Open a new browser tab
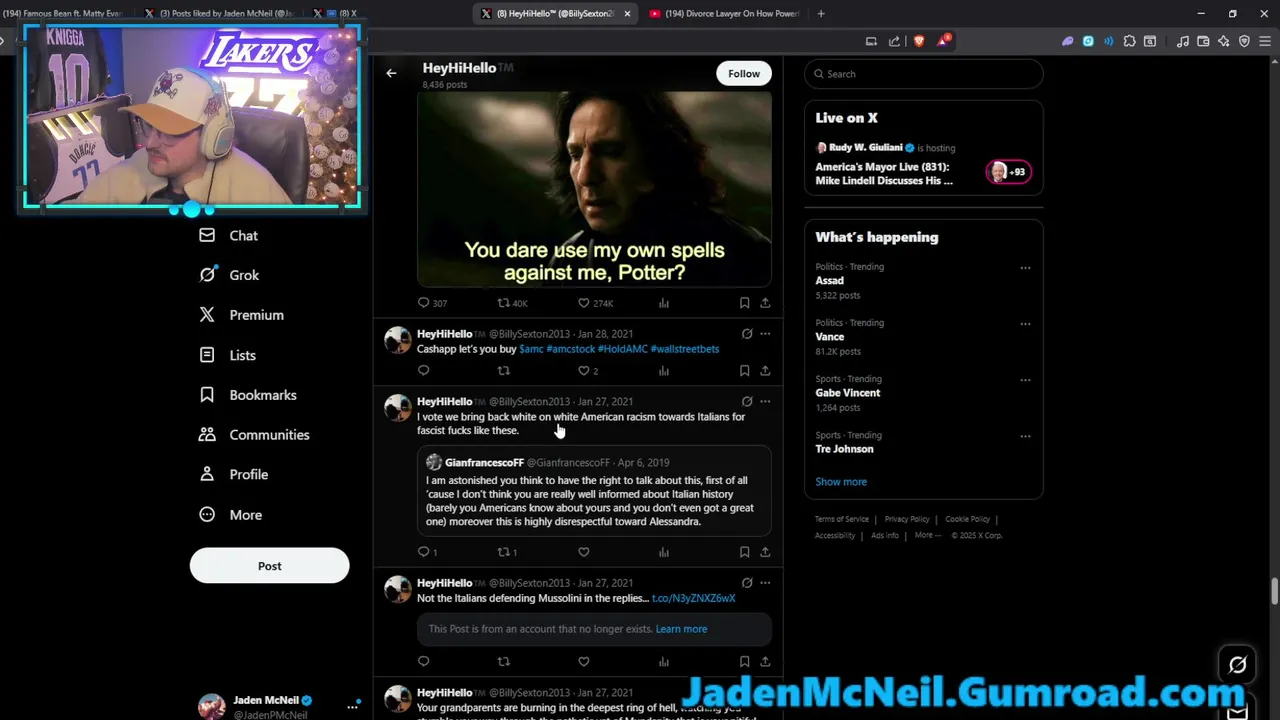The image size is (1280, 720). point(821,14)
